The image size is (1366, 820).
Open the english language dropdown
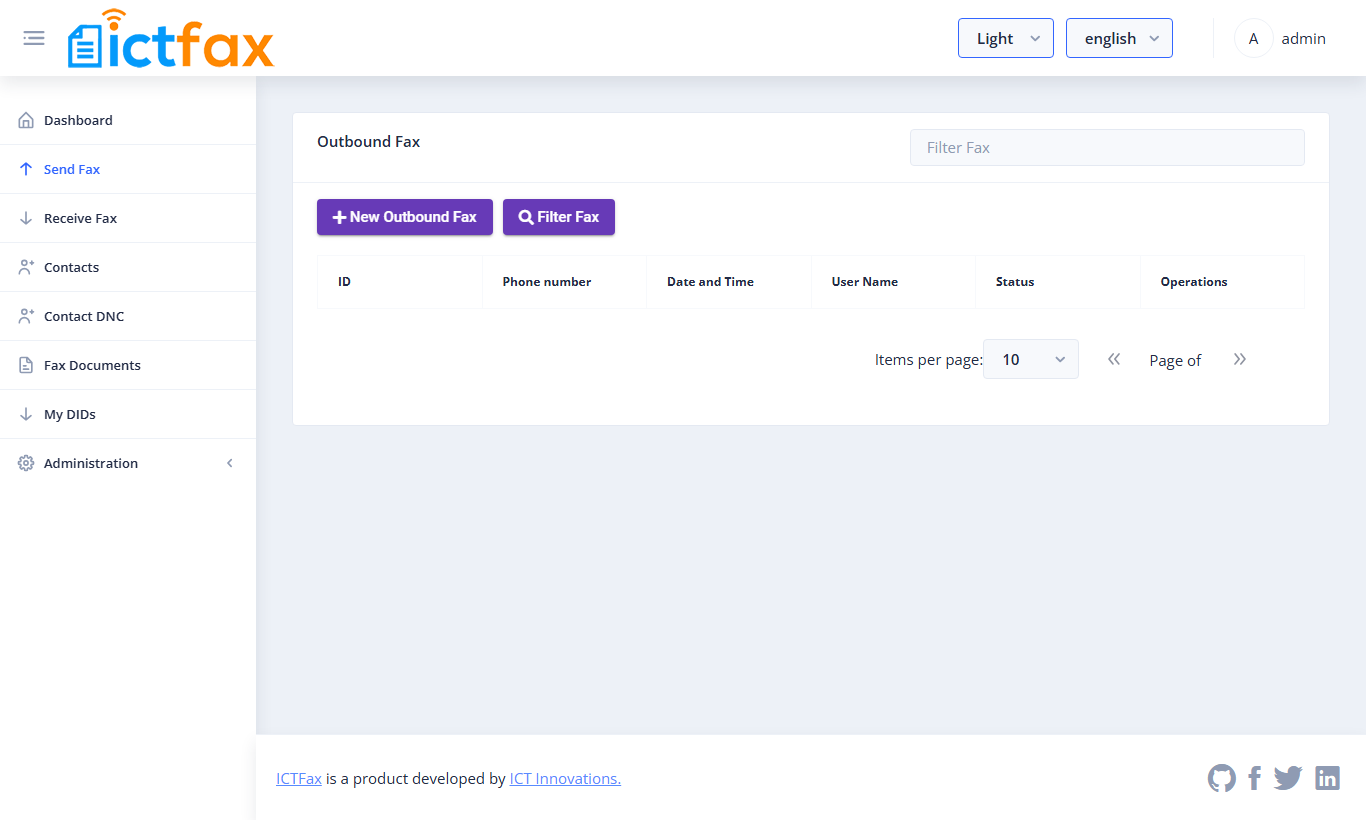pos(1119,38)
